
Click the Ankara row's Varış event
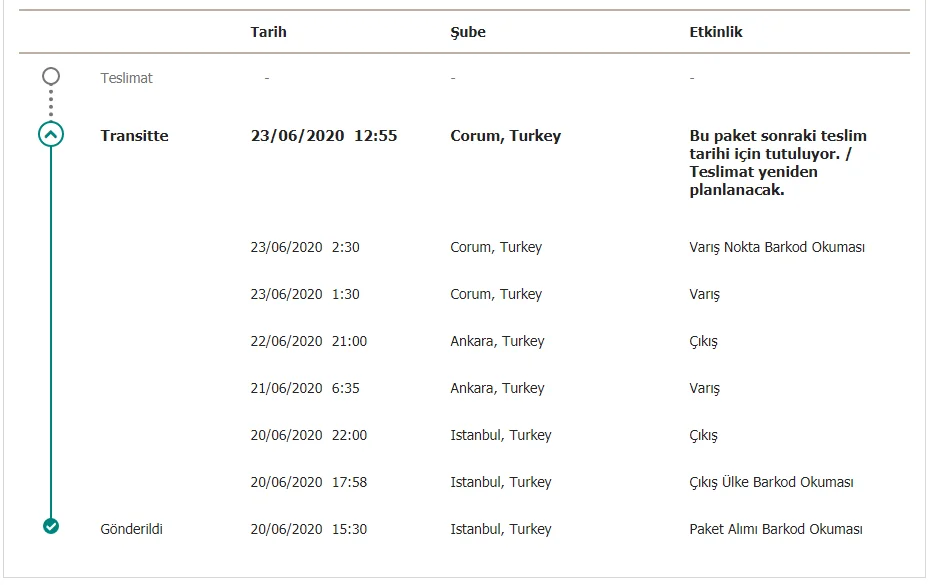[x=704, y=388]
